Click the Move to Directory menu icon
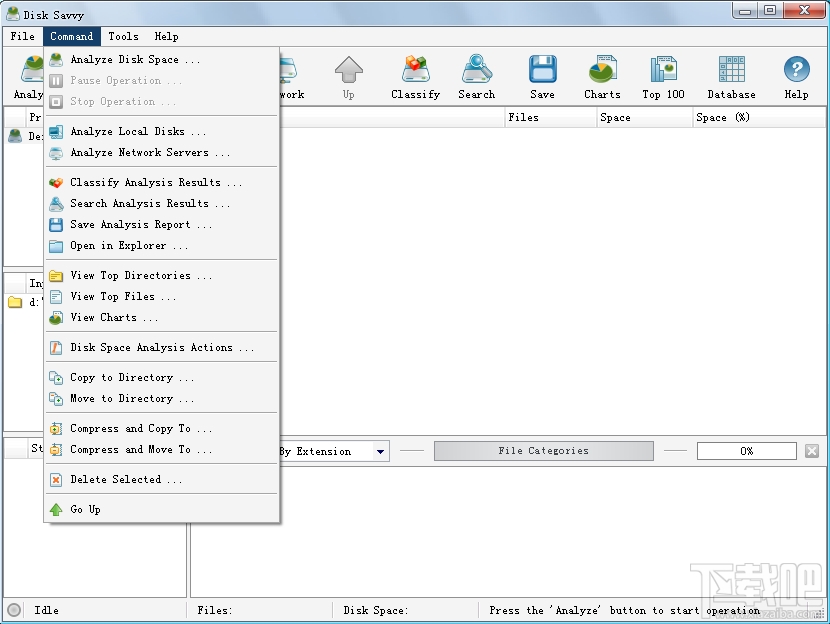This screenshot has height=624, width=830. point(56,399)
